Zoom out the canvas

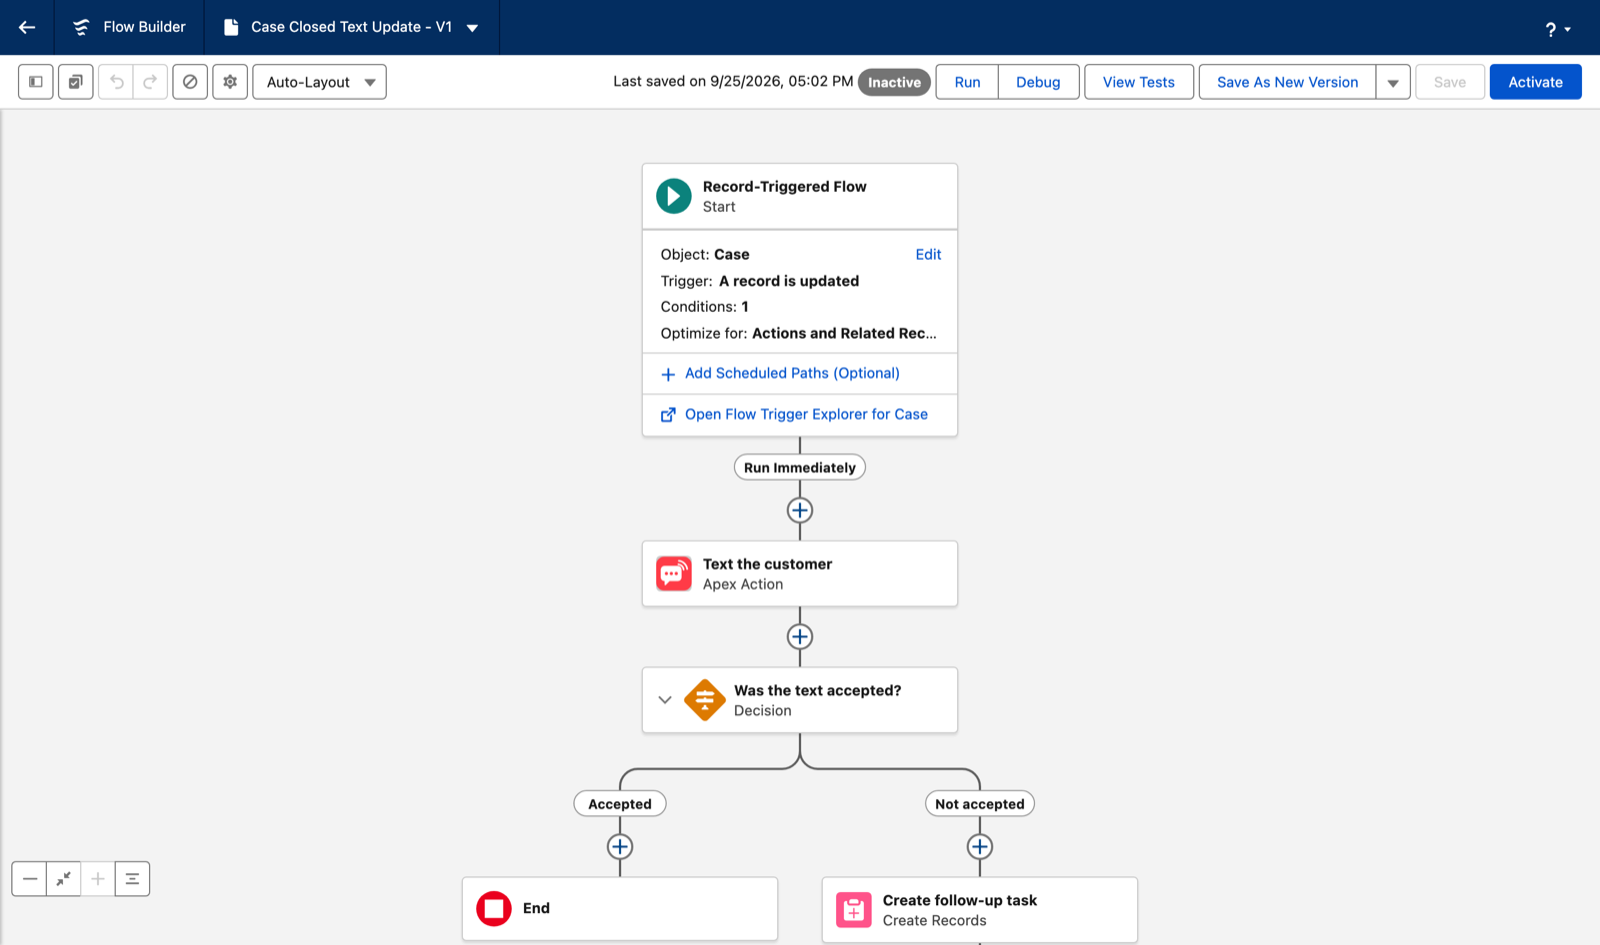pyautogui.click(x=30, y=879)
